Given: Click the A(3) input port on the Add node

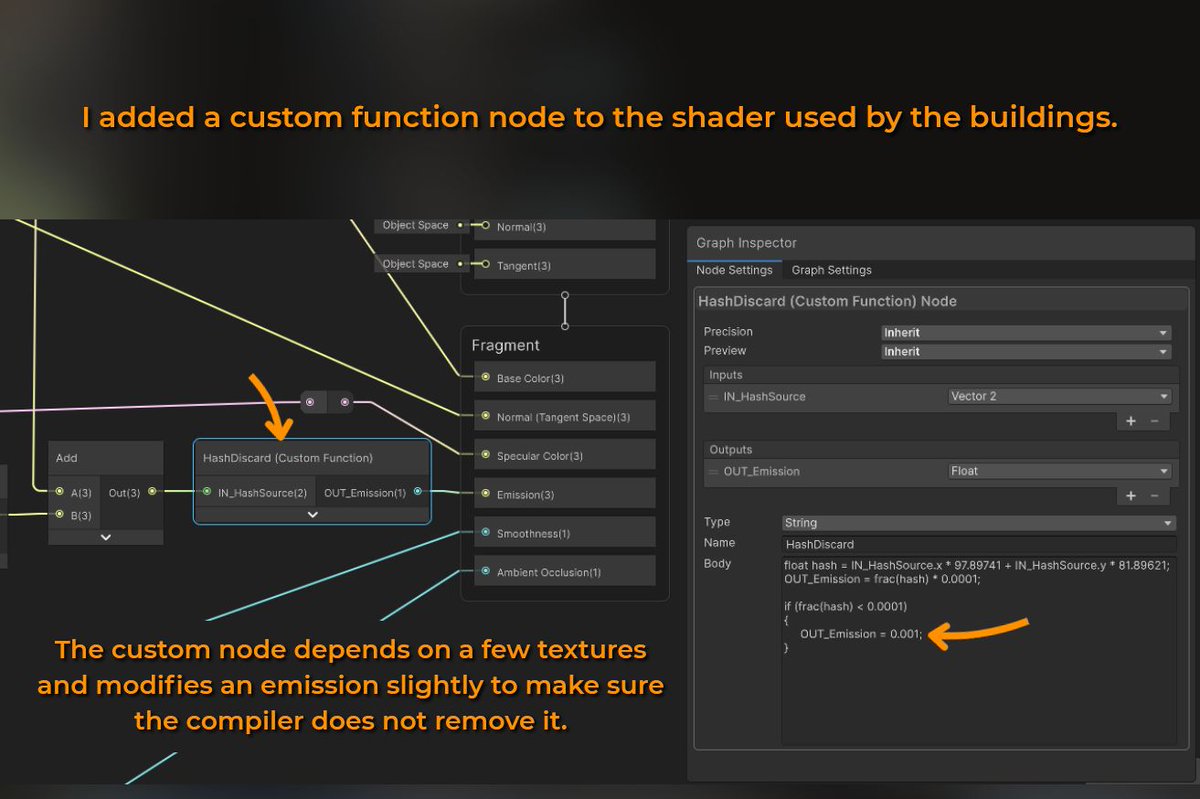Looking at the screenshot, I should [x=60, y=491].
